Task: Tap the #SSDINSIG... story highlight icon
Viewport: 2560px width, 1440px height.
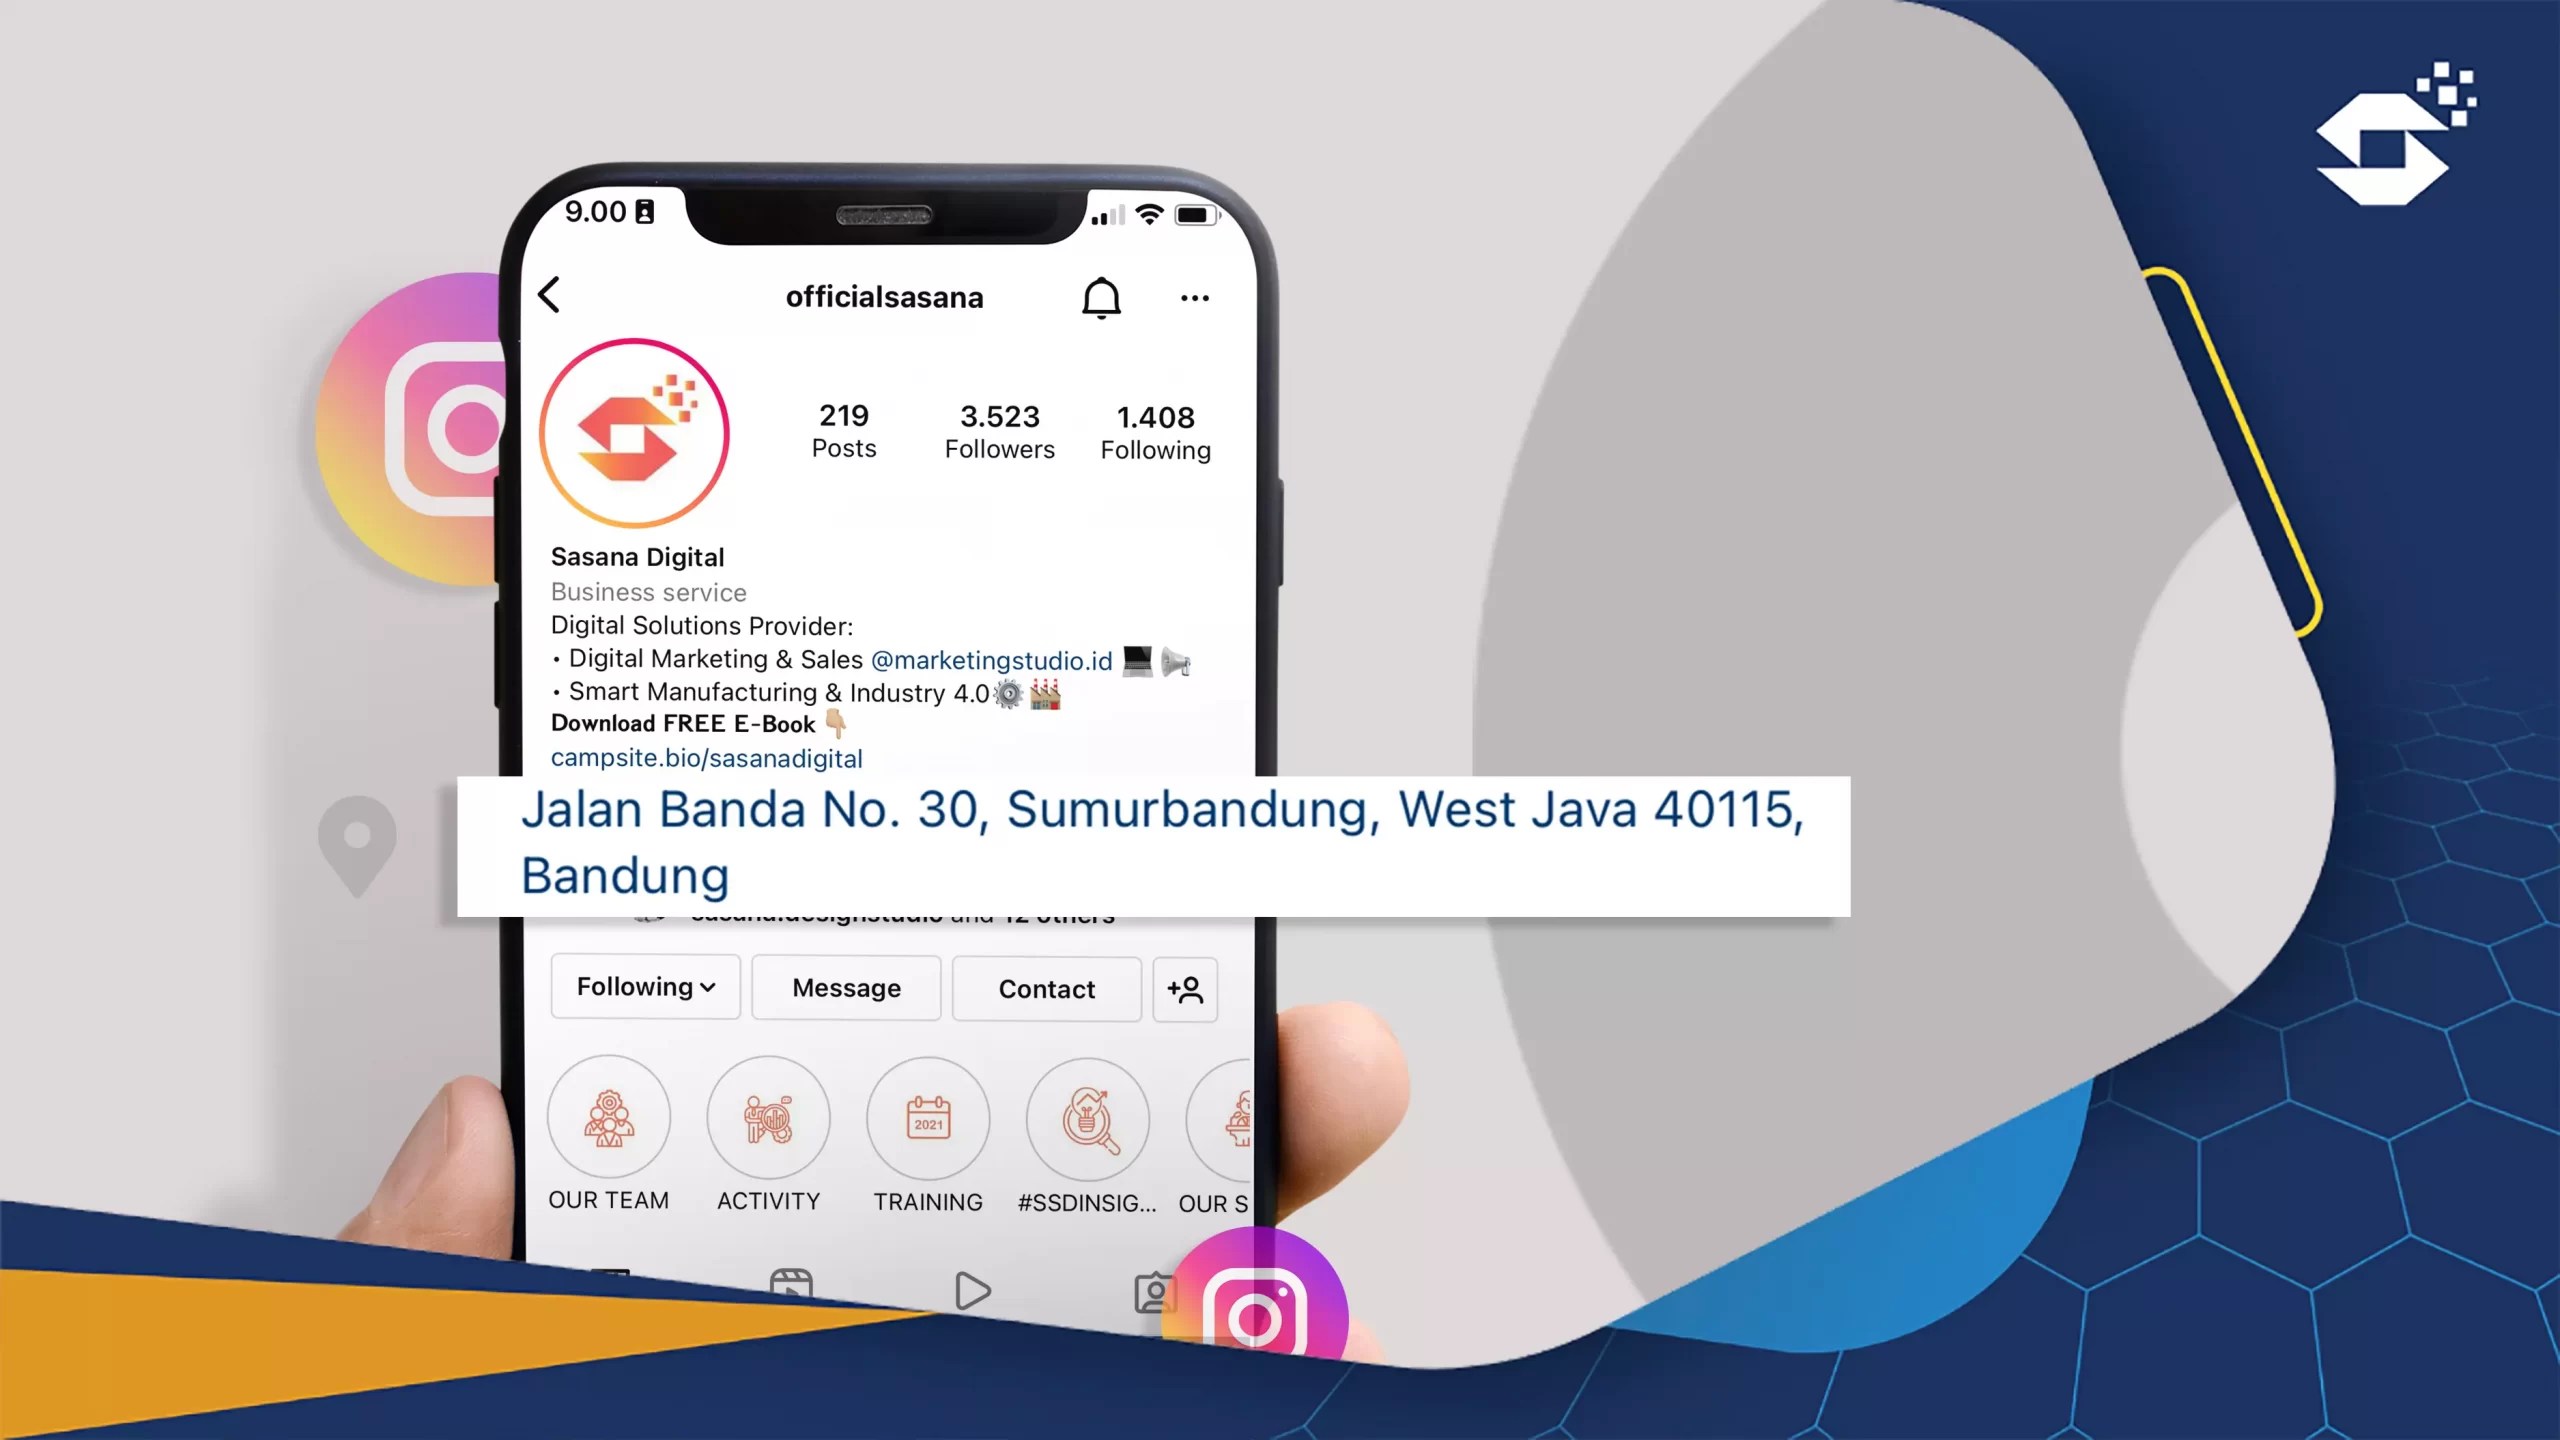Action: (1087, 1120)
